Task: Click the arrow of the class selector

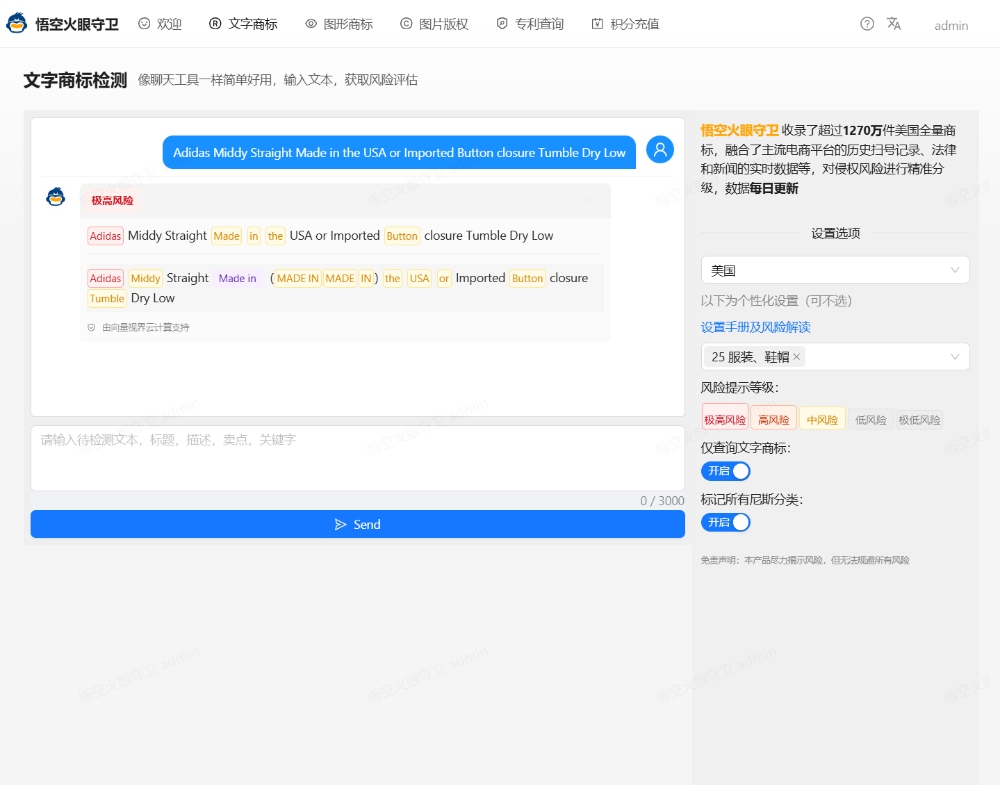Action: pos(955,356)
